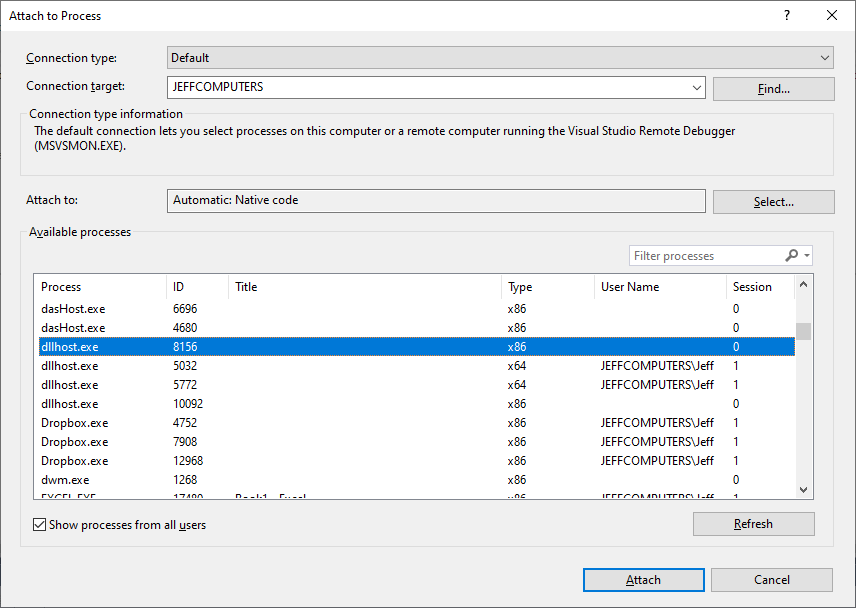Open the filter history dropdown arrow
This screenshot has height=608, width=856.
[804, 255]
